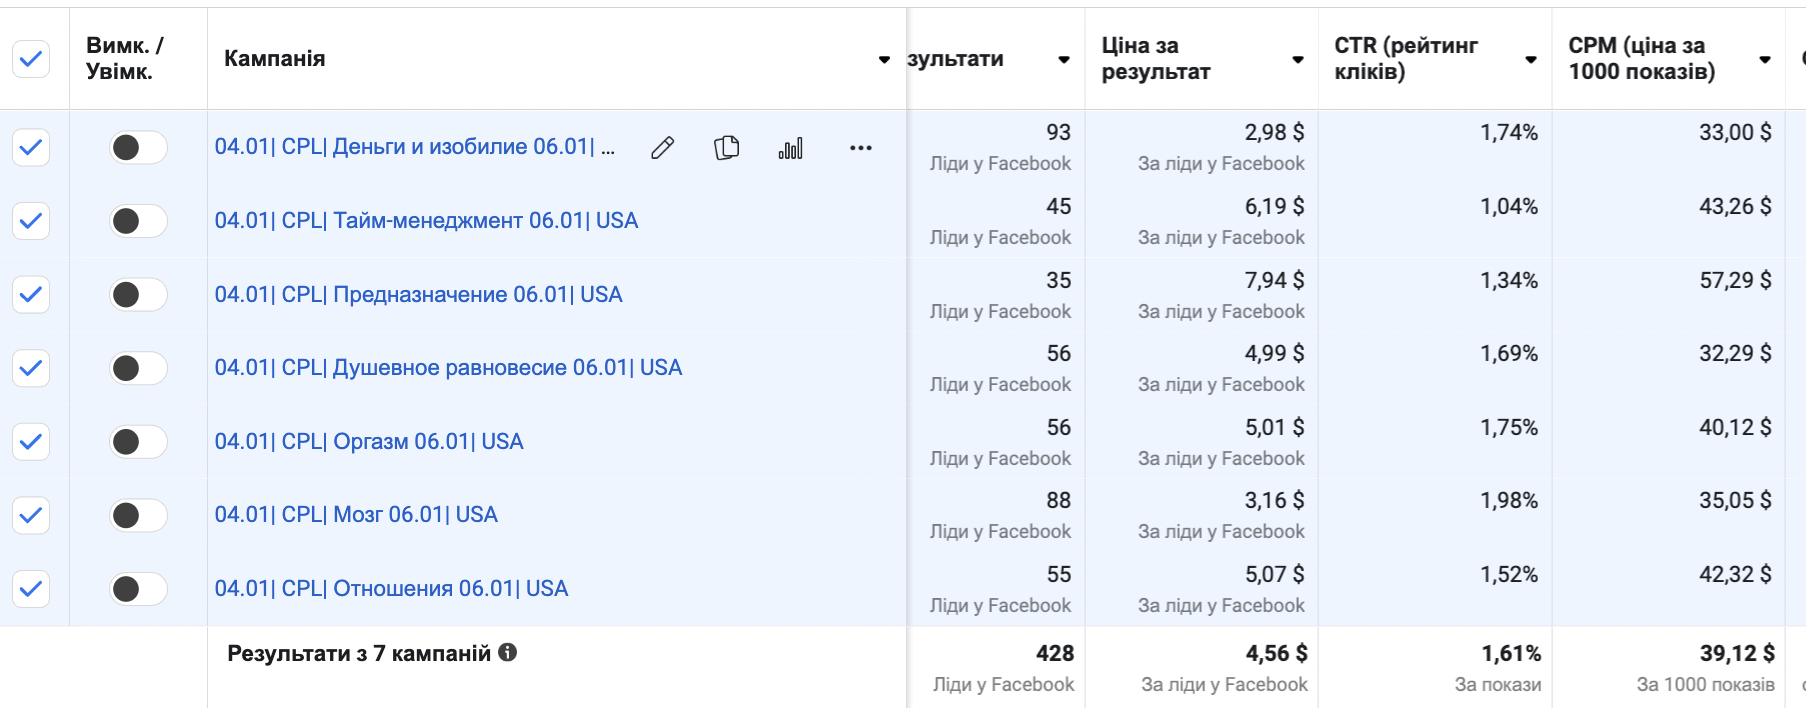Toggle the on/off switch for the Оргазм campaign
Screen dimensions: 1806x708
pyautogui.click(x=138, y=441)
